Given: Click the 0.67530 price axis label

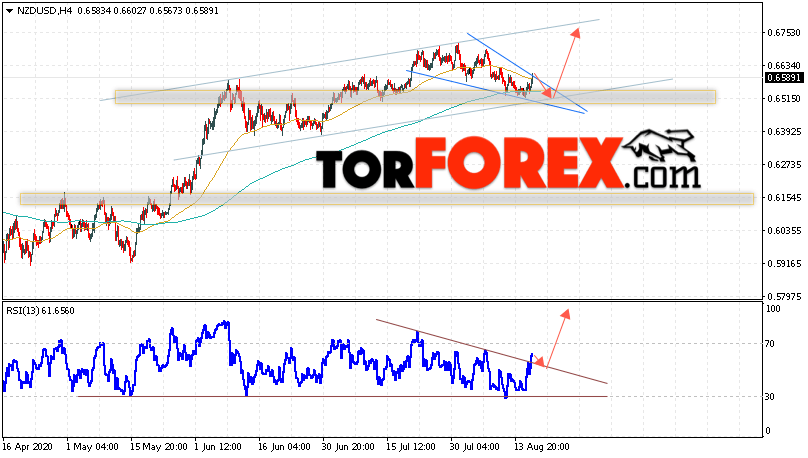Looking at the screenshot, I should click(784, 32).
